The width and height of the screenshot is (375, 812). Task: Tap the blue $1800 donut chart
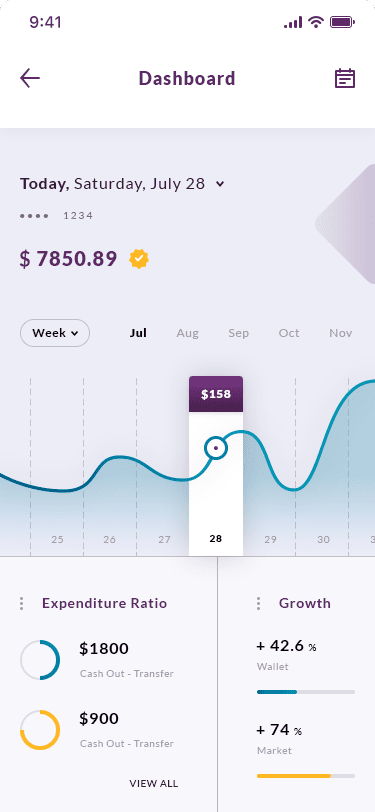(x=40, y=660)
